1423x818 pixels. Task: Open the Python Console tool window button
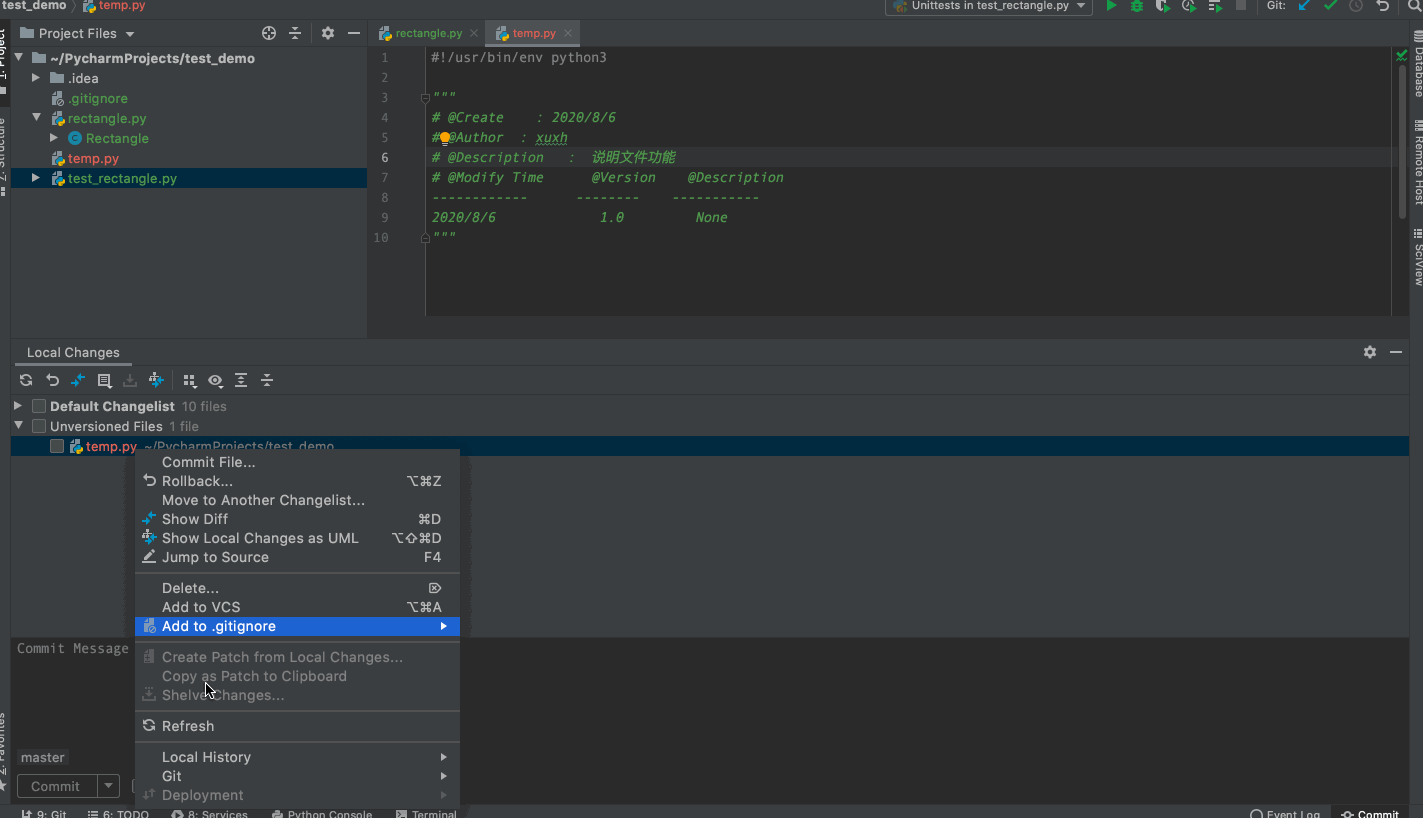pos(321,814)
